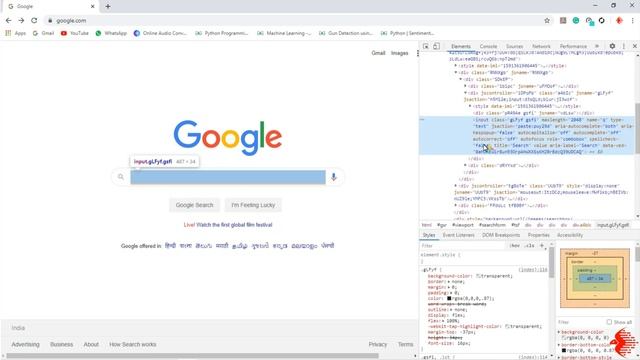
Task: Expand the style node above div Rhhkgb
Action: coord(456,65)
